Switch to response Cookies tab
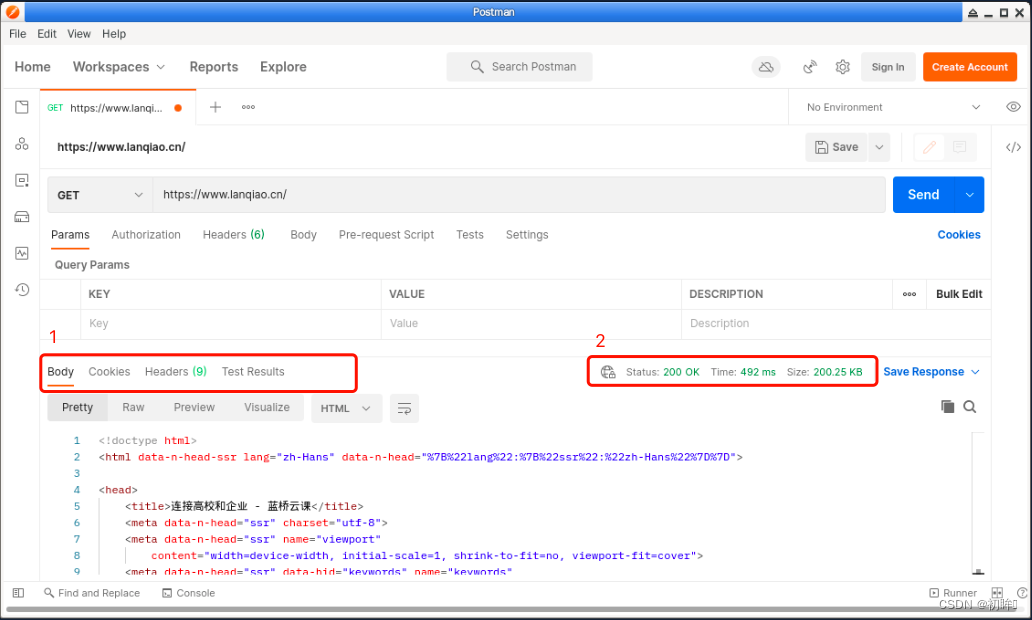The height and width of the screenshot is (620, 1032). 109,372
